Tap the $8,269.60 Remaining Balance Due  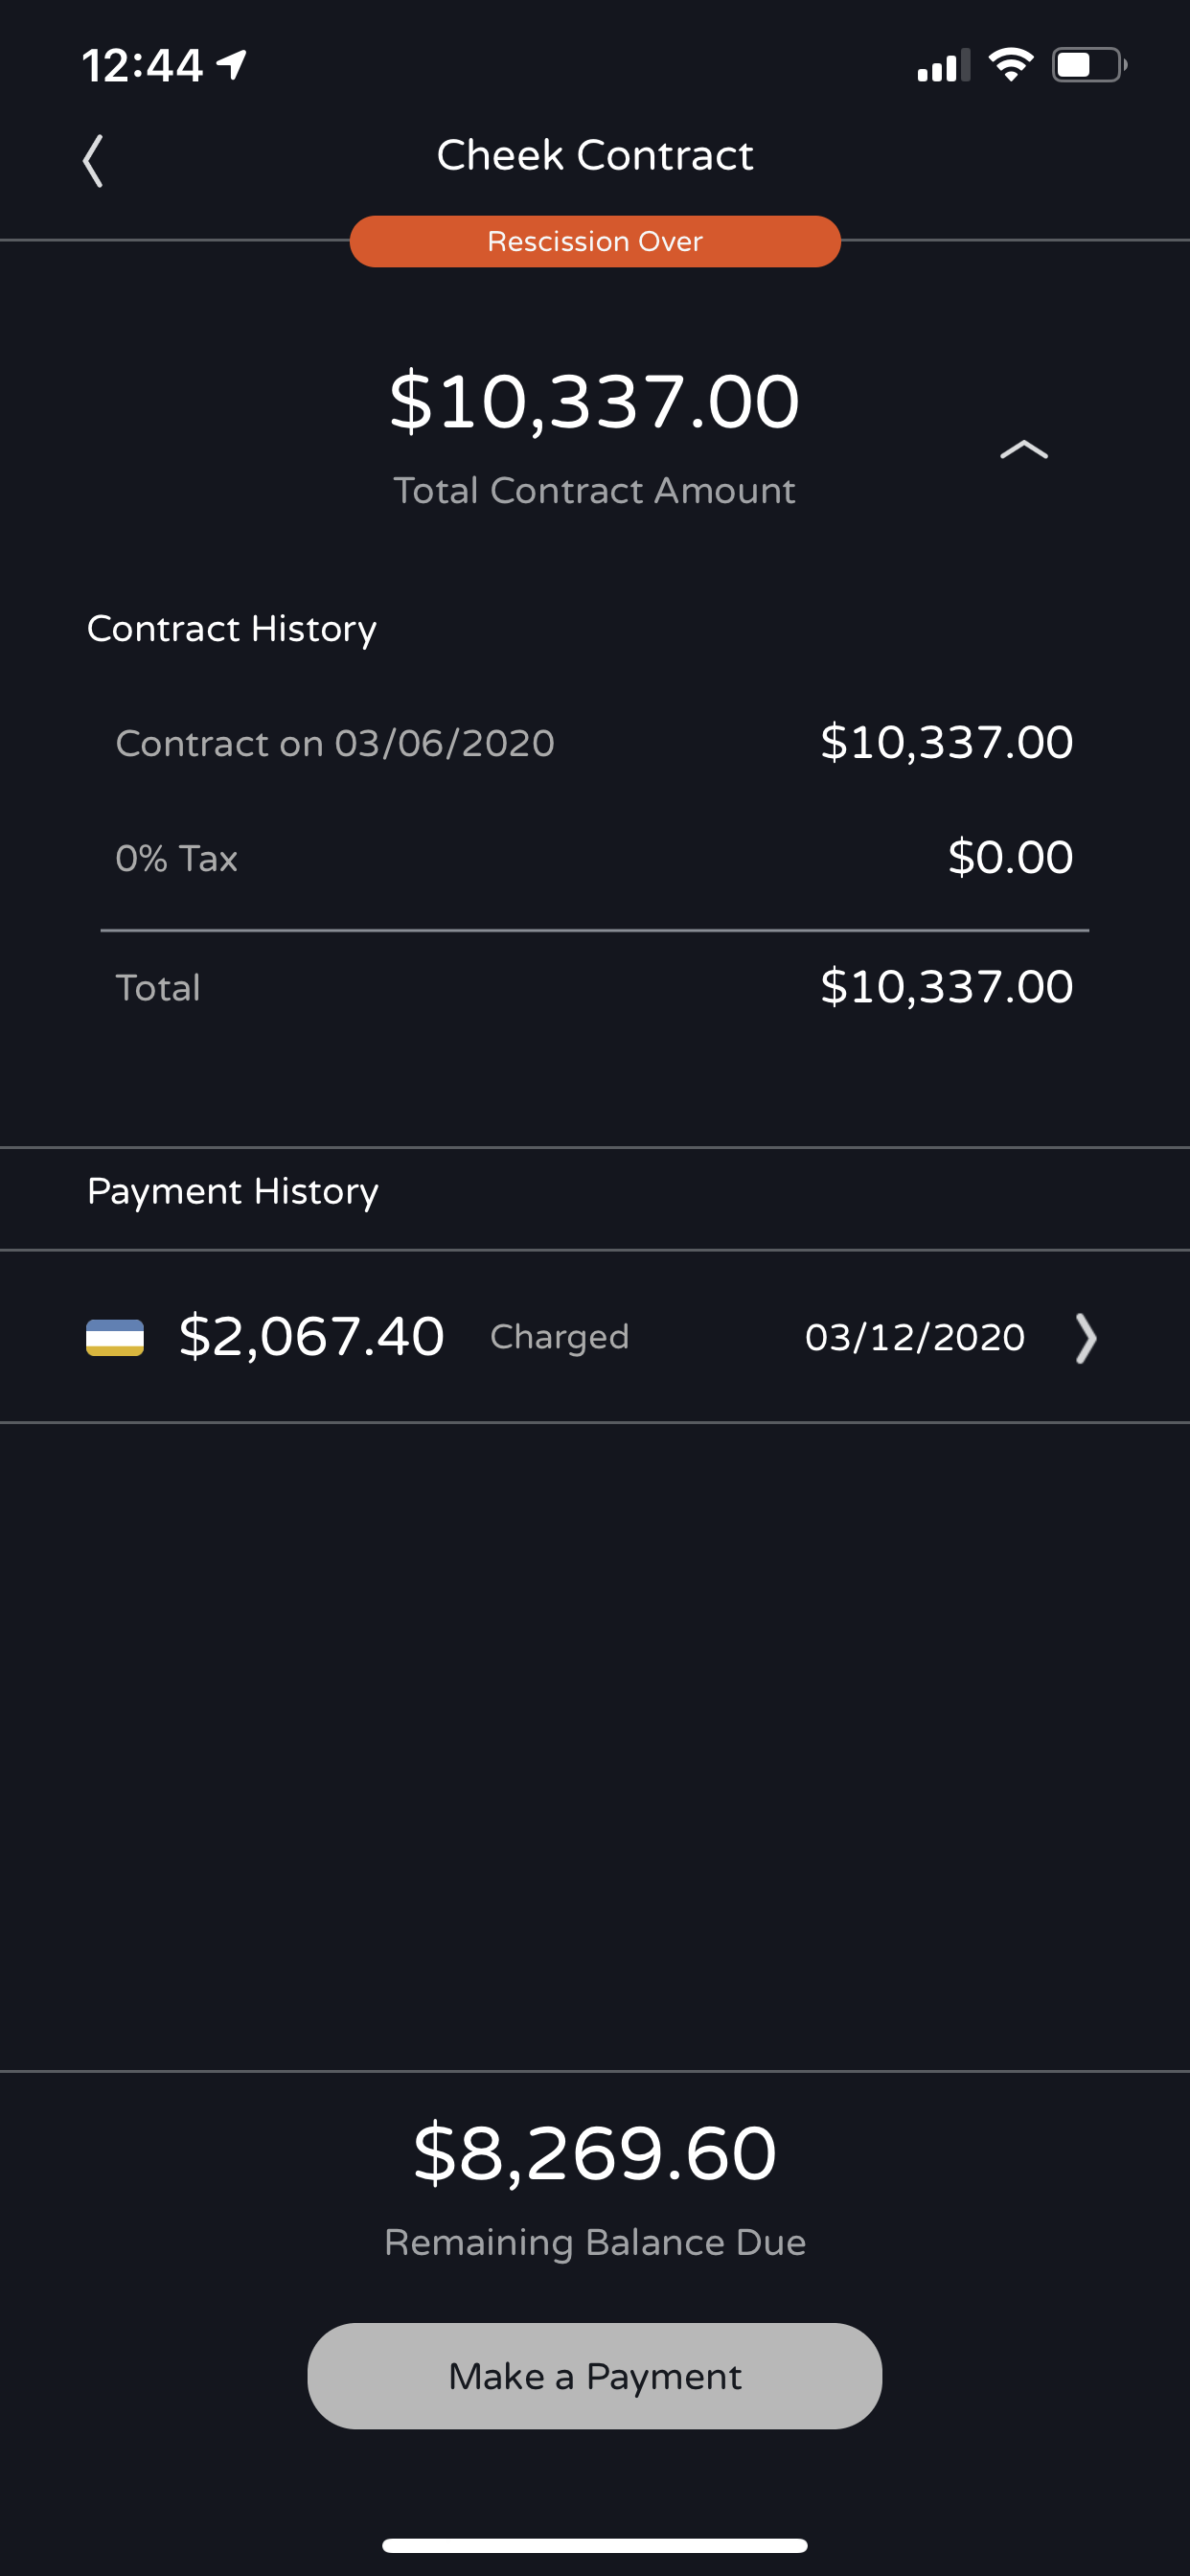pos(594,2154)
